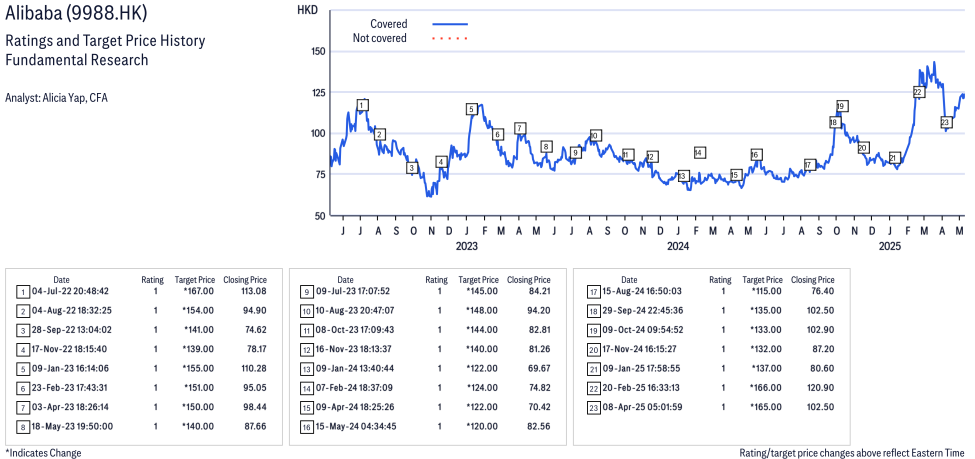The width and height of the screenshot is (975, 459).
Task: Click chart marker 19 on the price line
Action: click(x=842, y=106)
